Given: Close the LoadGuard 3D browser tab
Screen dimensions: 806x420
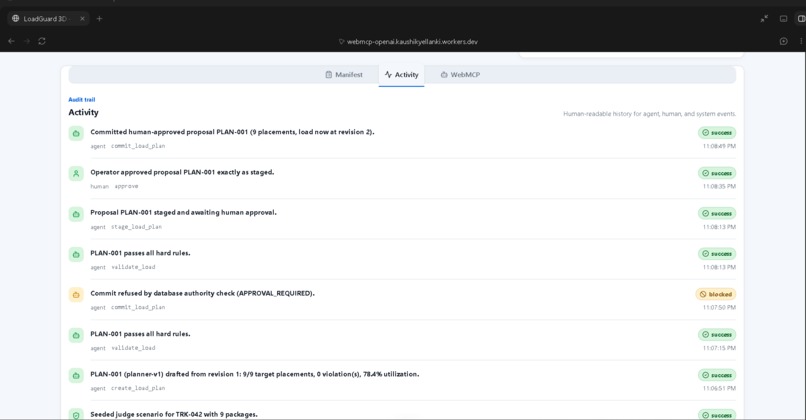Looking at the screenshot, I should 82,19.
